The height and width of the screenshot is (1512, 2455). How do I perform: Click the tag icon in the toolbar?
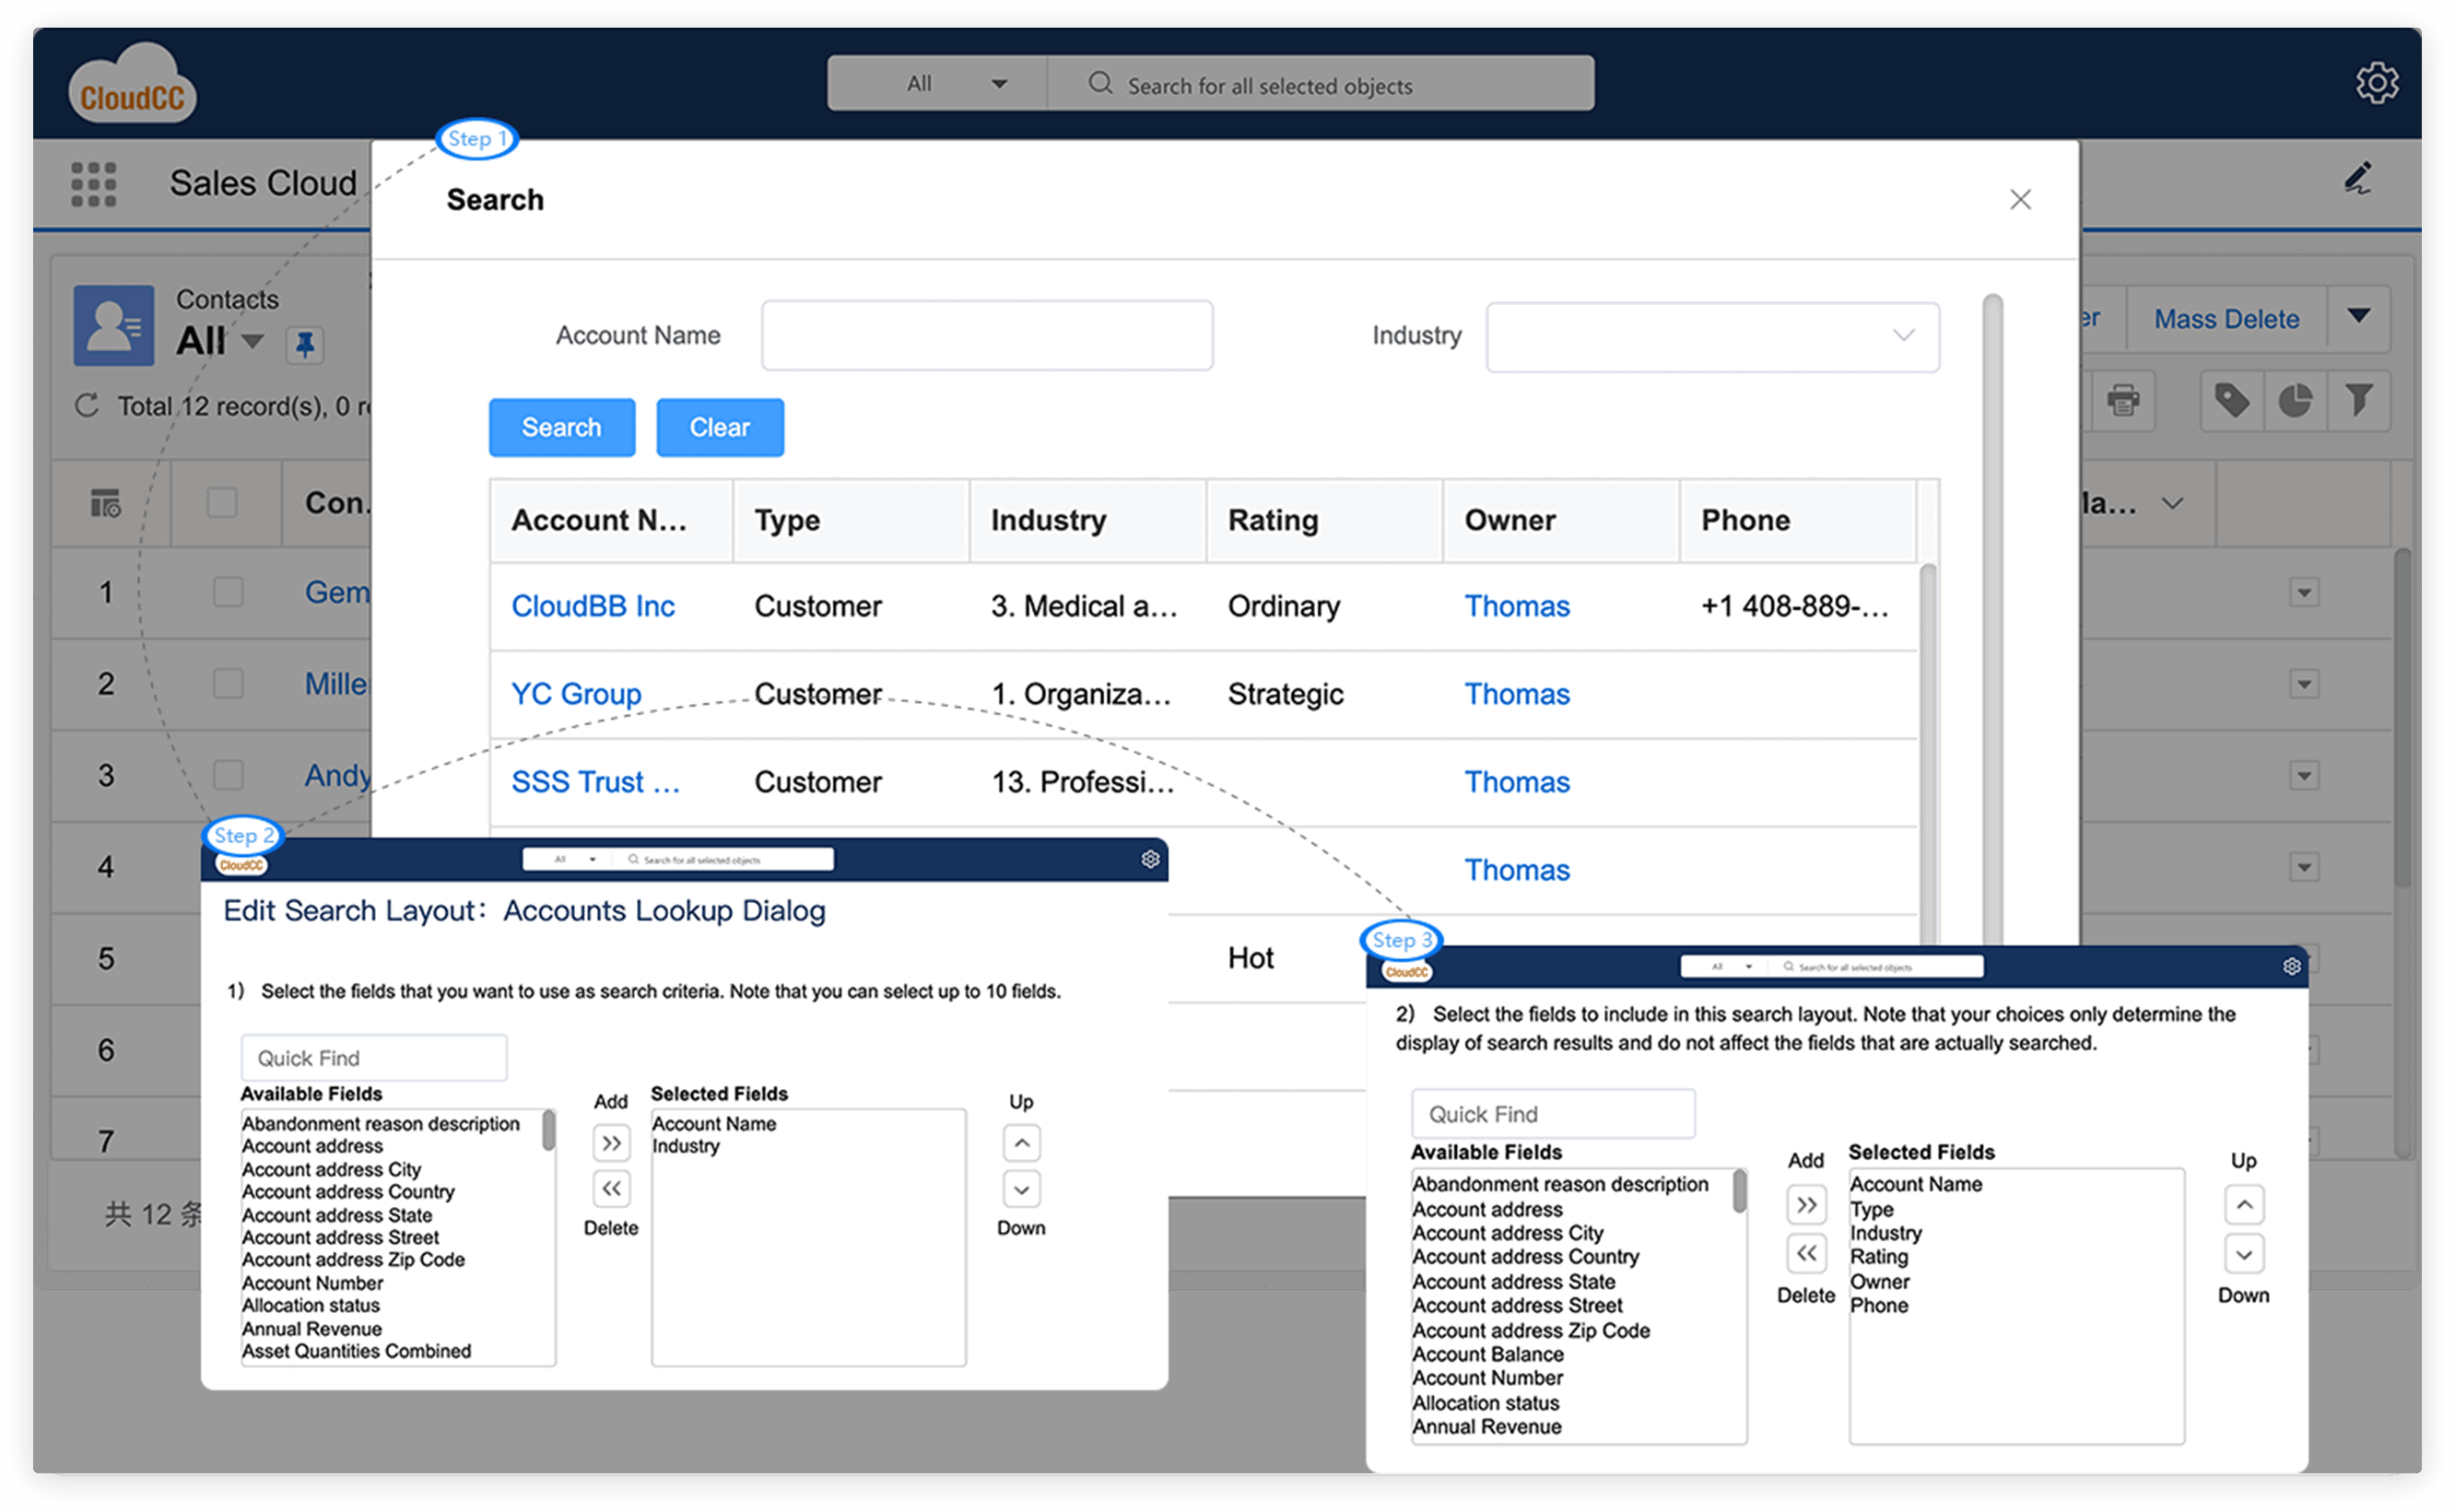2231,401
